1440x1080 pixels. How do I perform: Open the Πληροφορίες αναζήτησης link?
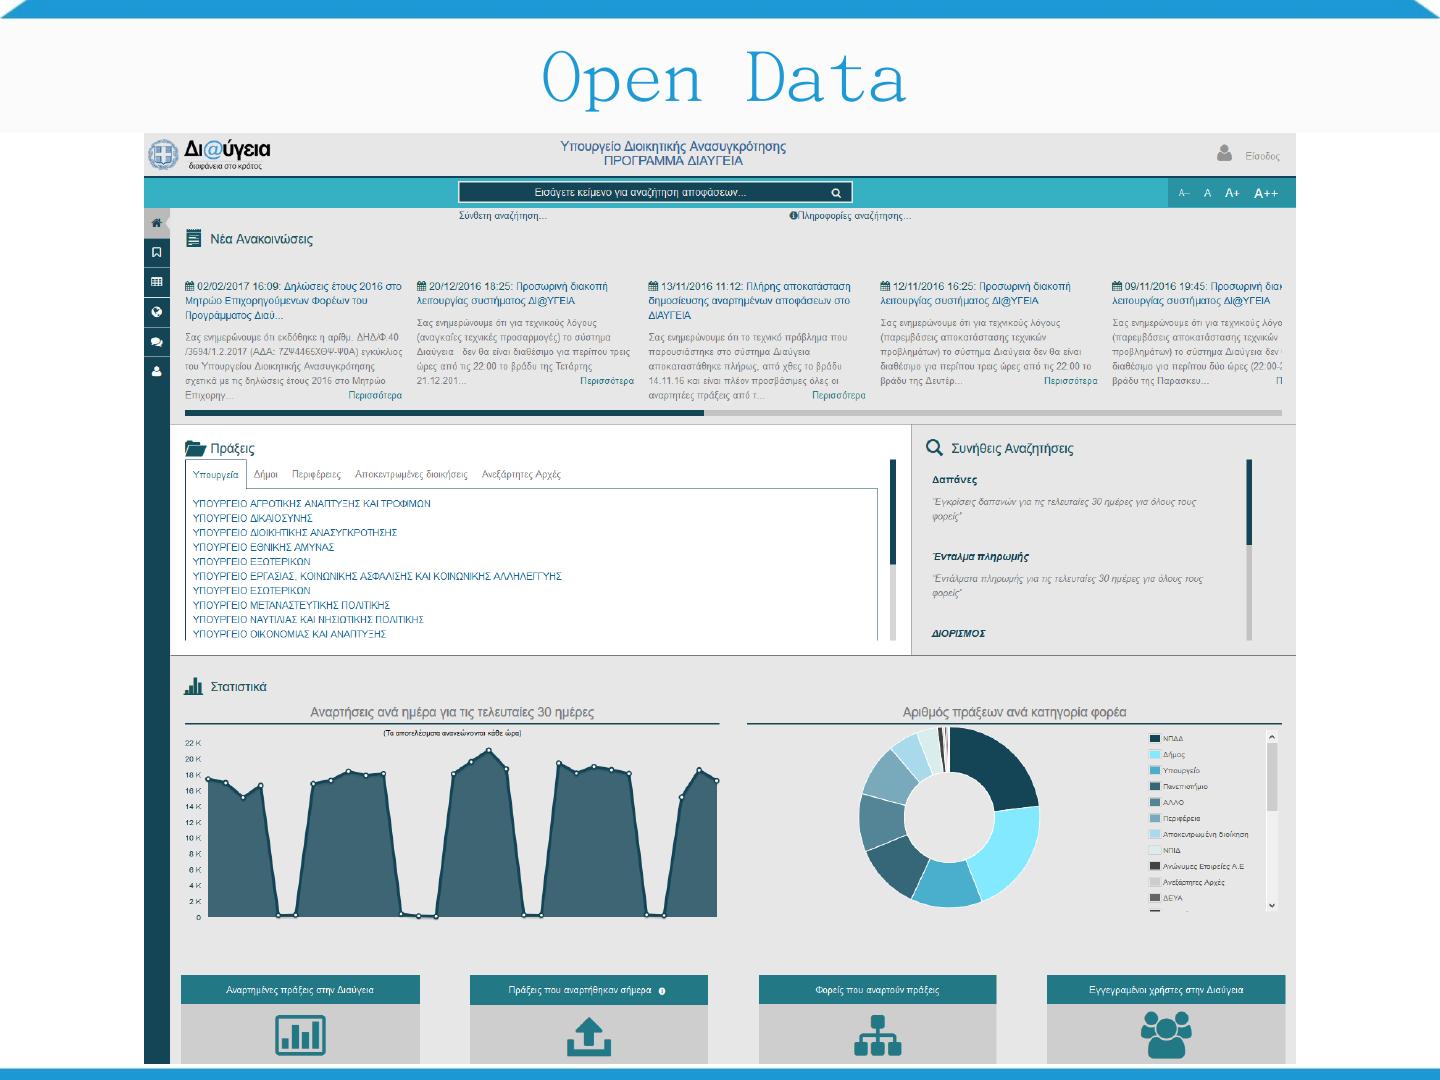coord(850,216)
